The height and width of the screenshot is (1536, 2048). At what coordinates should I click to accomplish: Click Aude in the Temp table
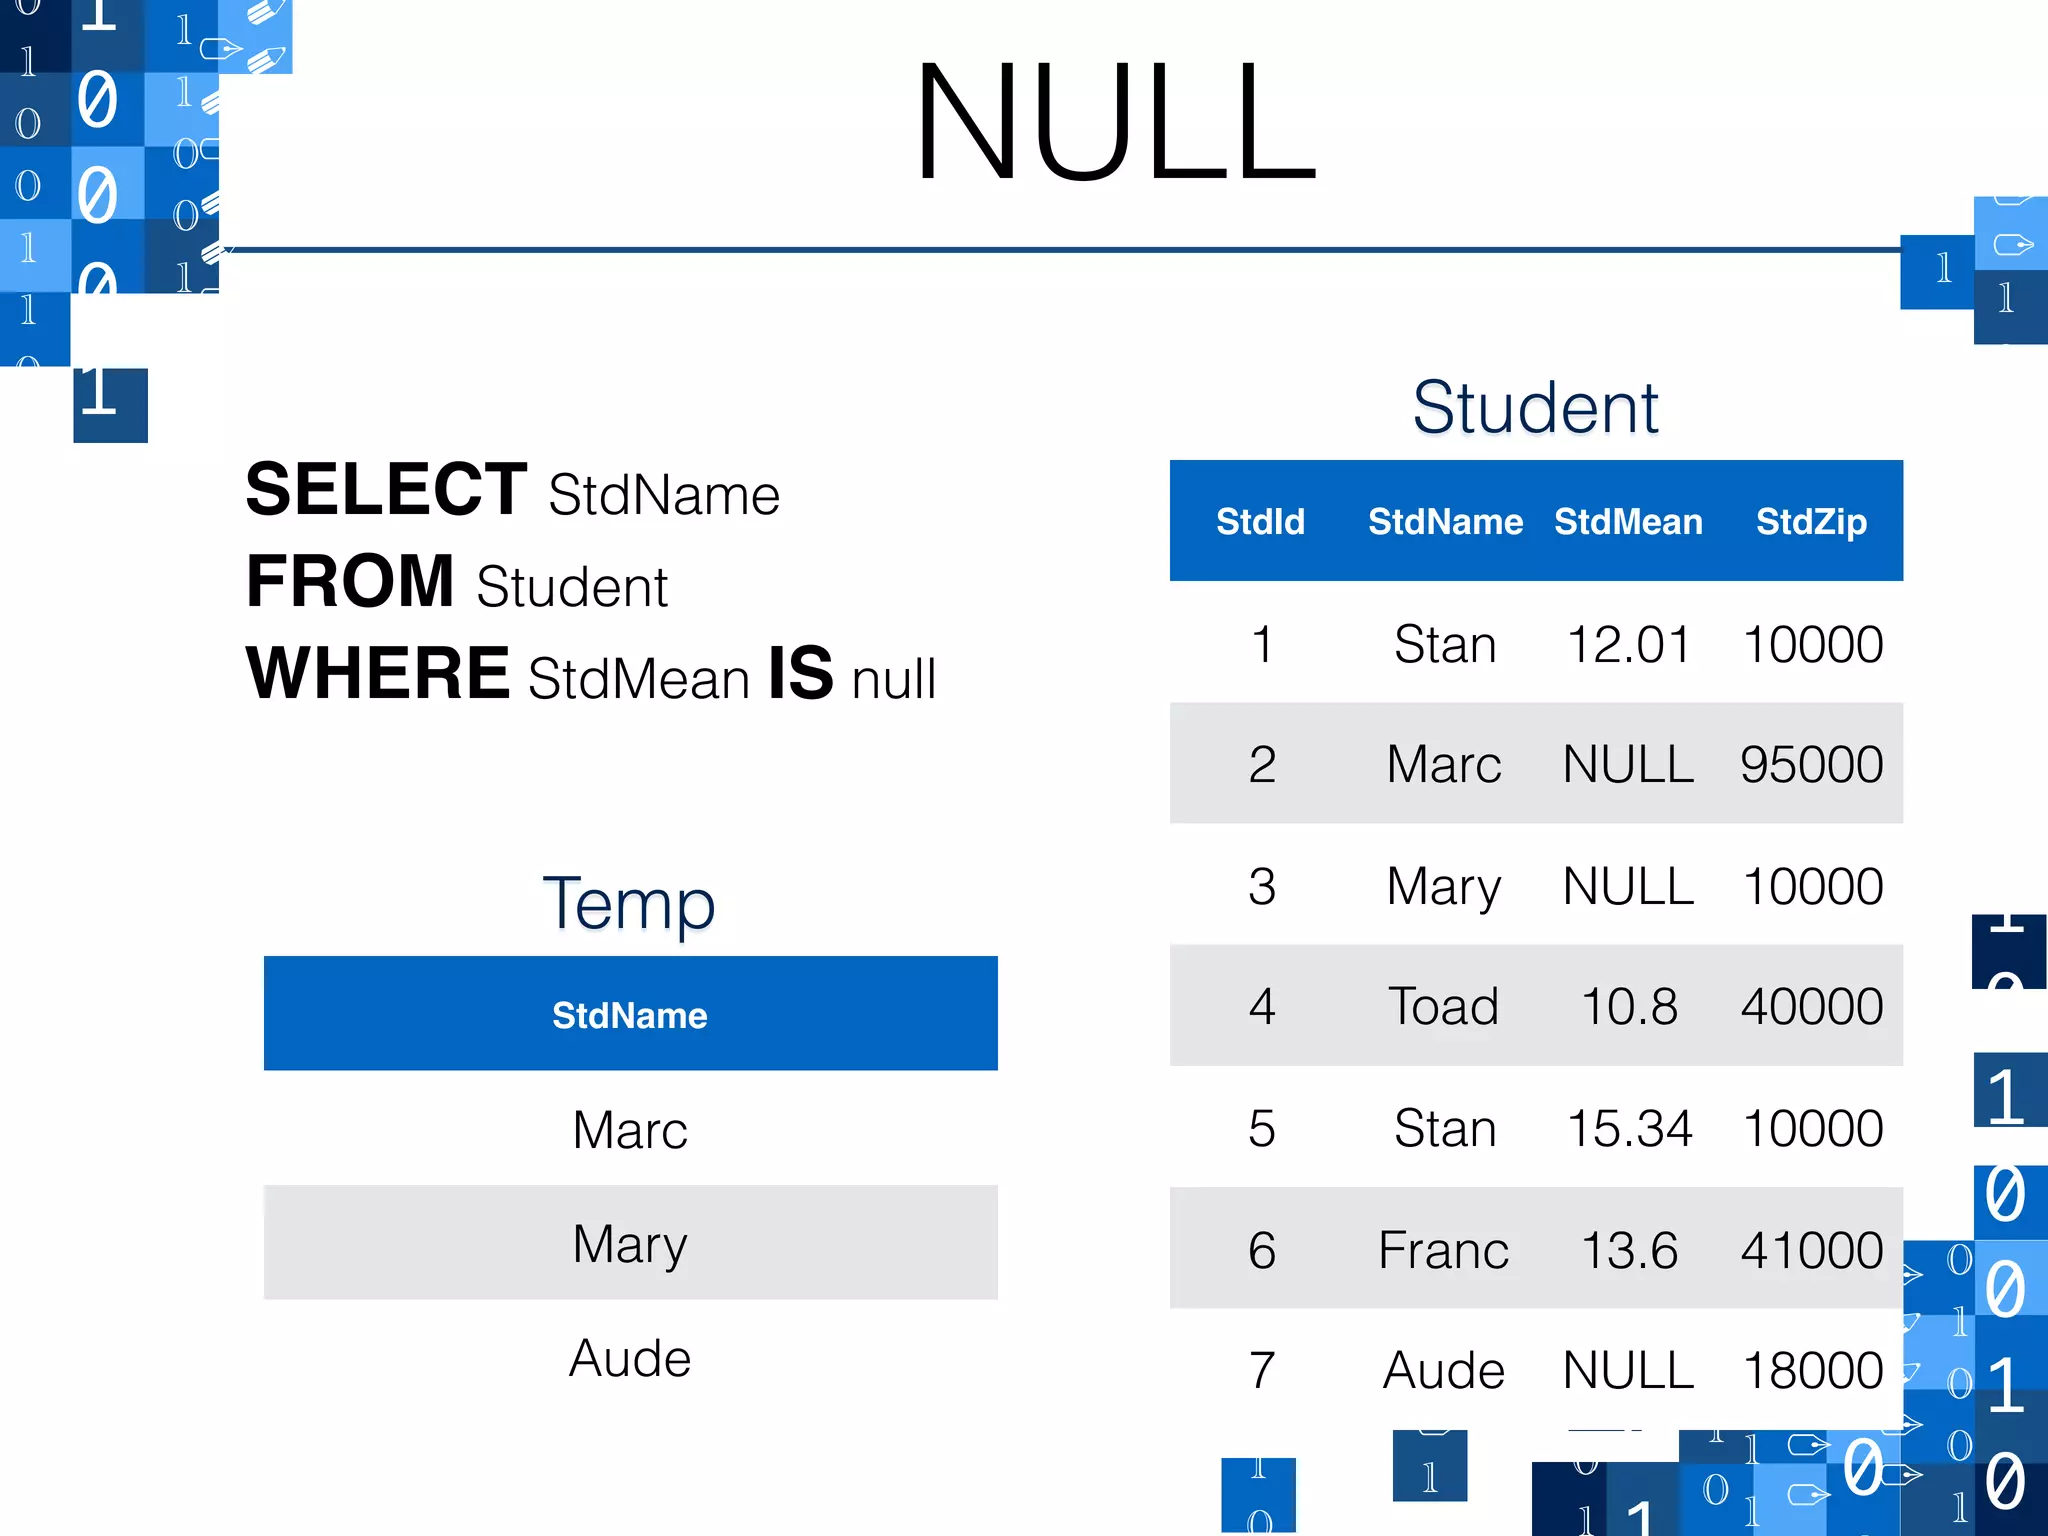tap(630, 1358)
